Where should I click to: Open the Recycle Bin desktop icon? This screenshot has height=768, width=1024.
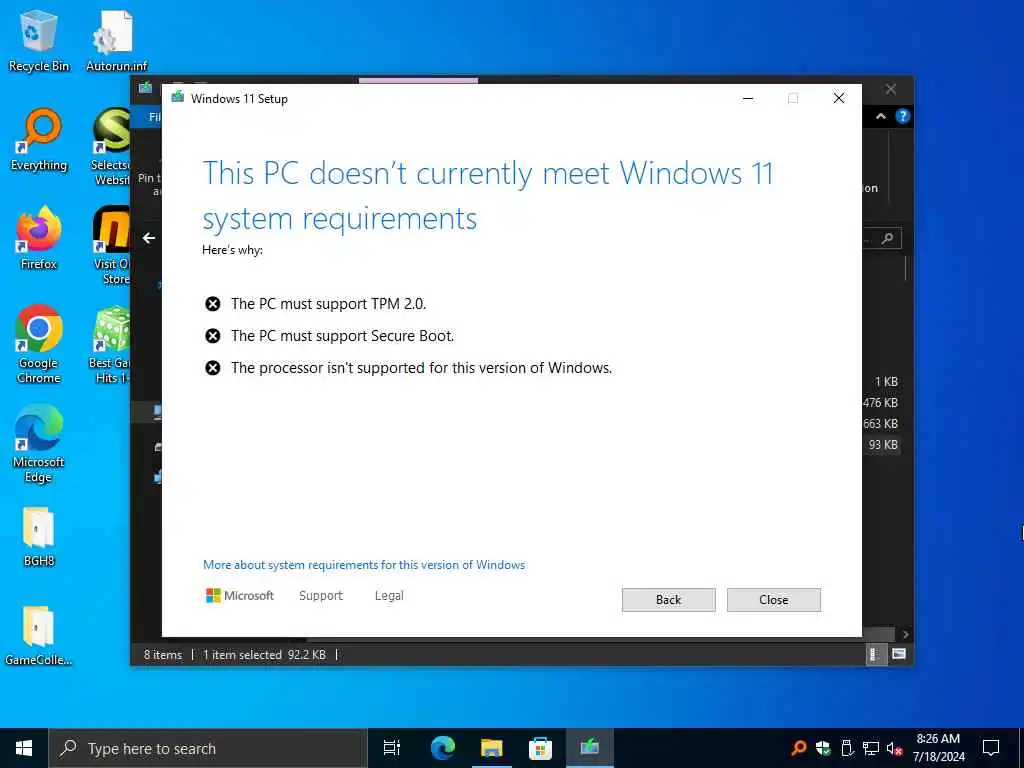[x=39, y=40]
